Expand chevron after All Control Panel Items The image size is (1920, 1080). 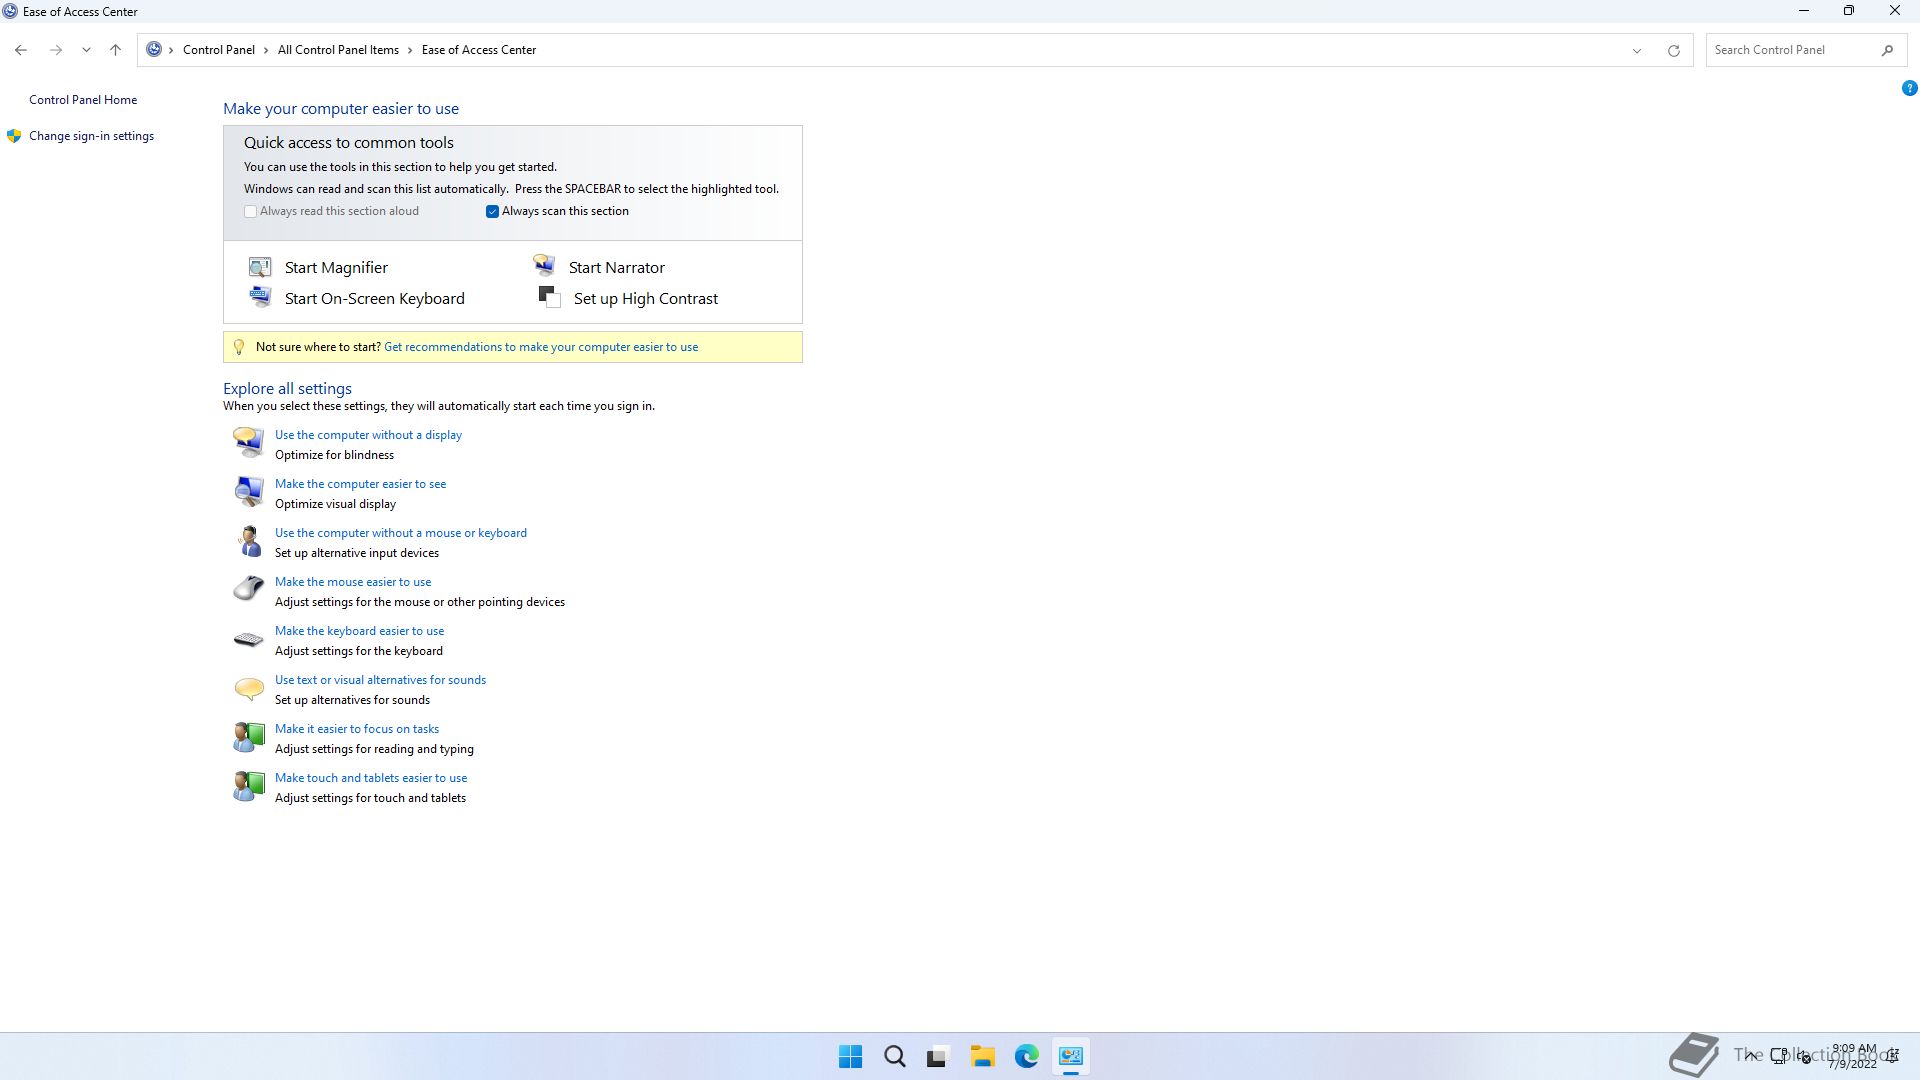410,50
